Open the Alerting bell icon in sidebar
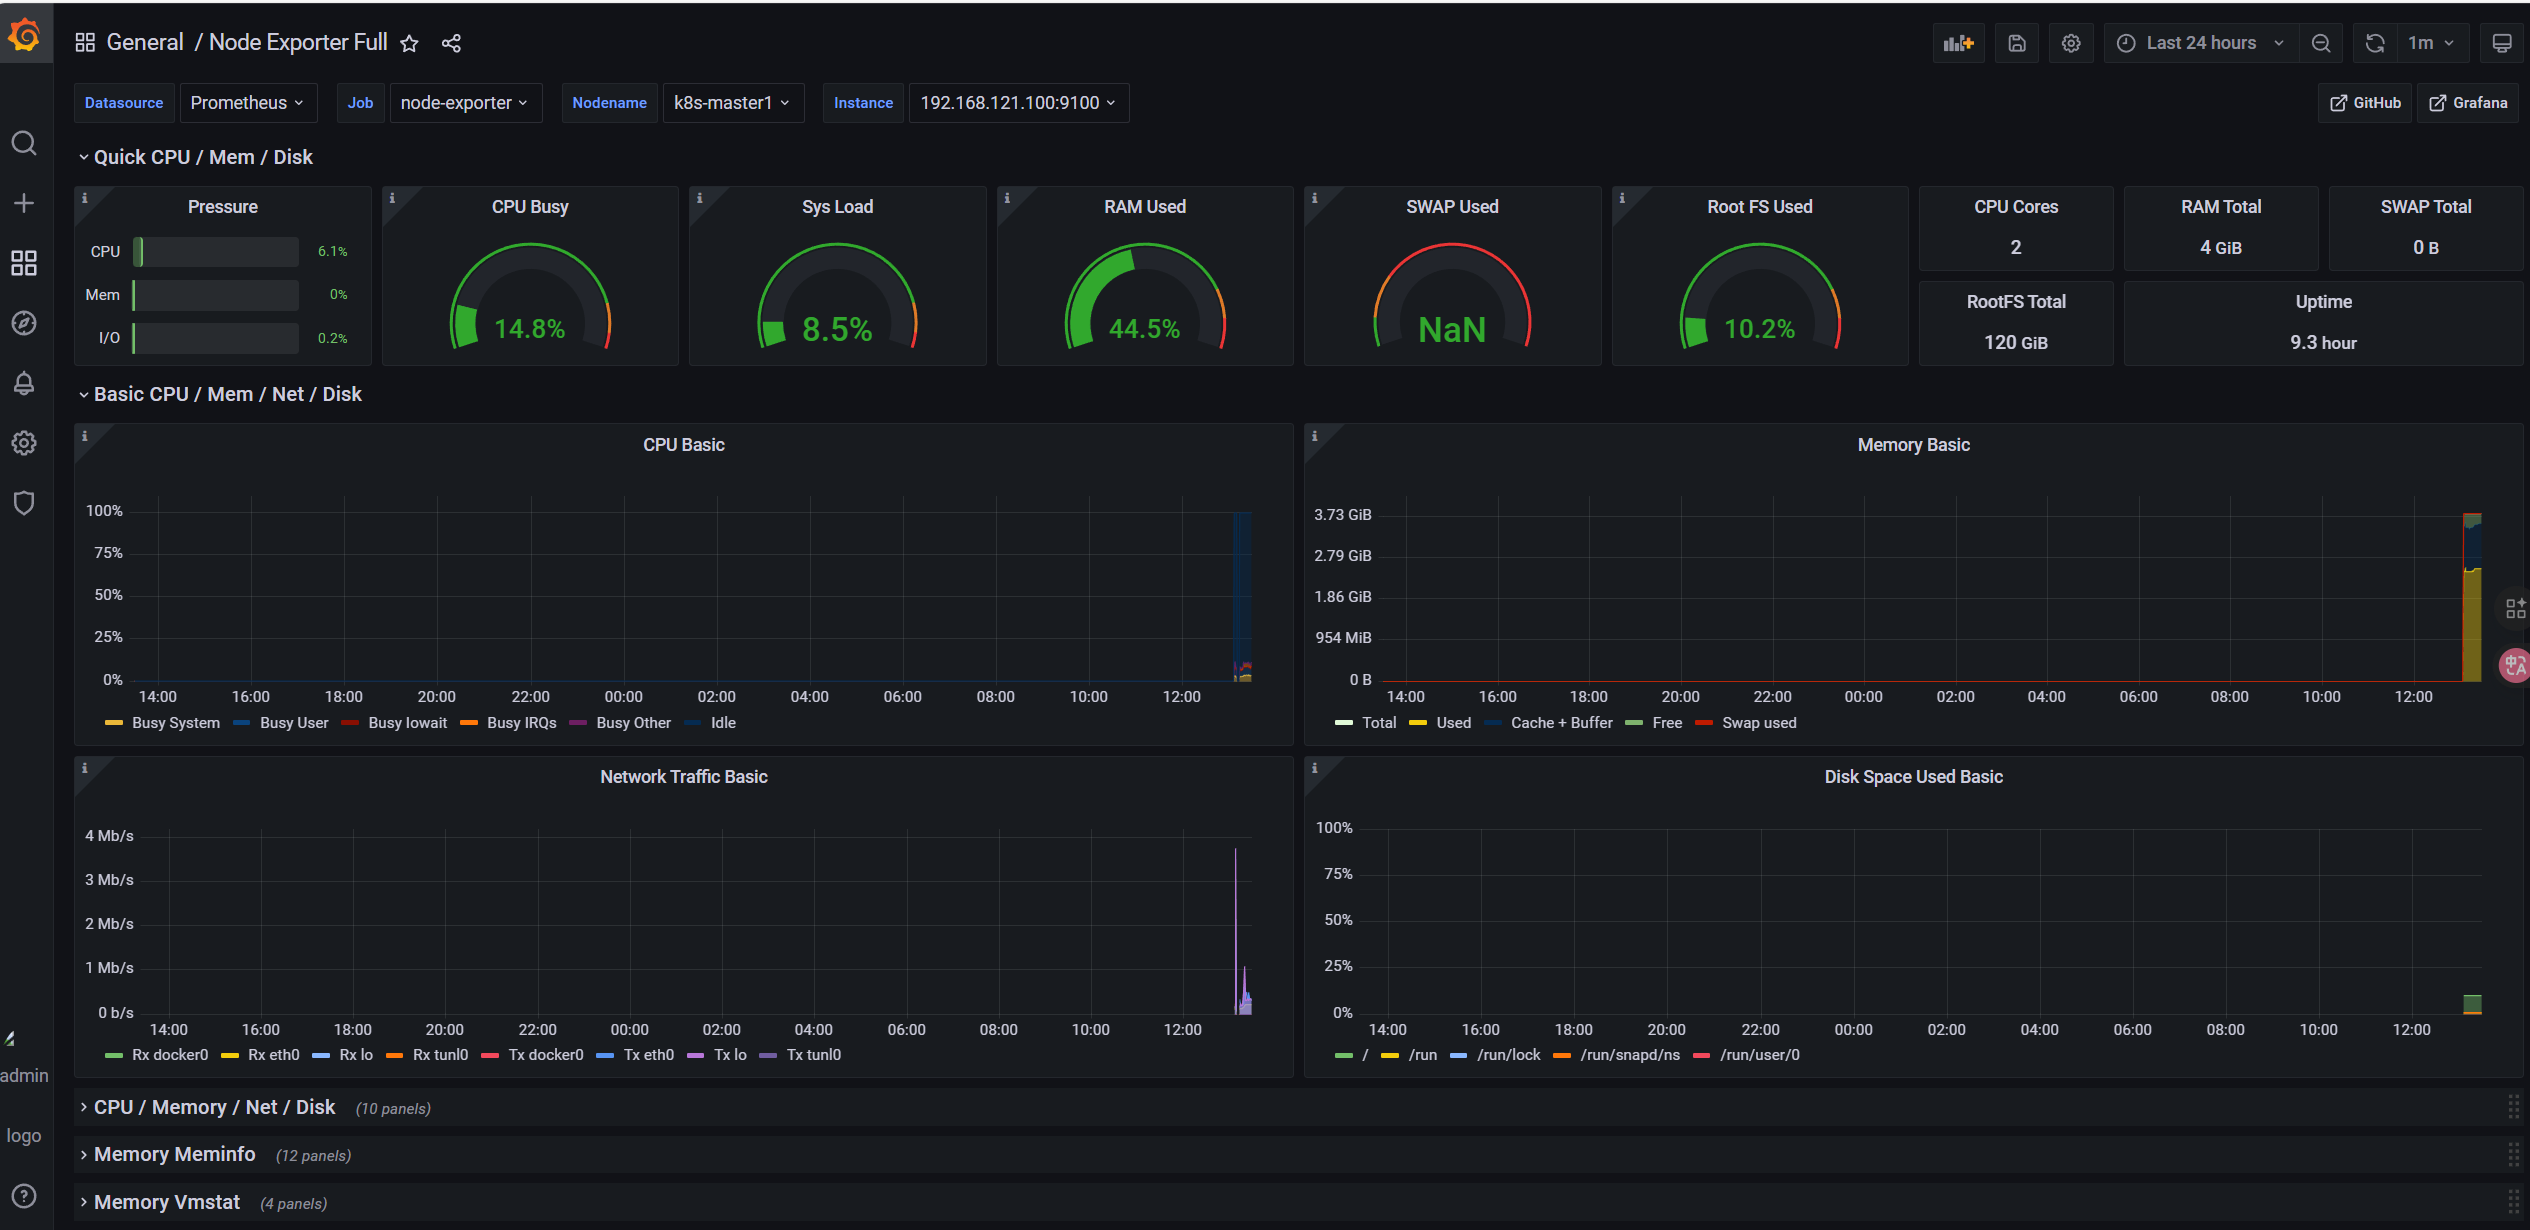The height and width of the screenshot is (1230, 2530). 24,383
